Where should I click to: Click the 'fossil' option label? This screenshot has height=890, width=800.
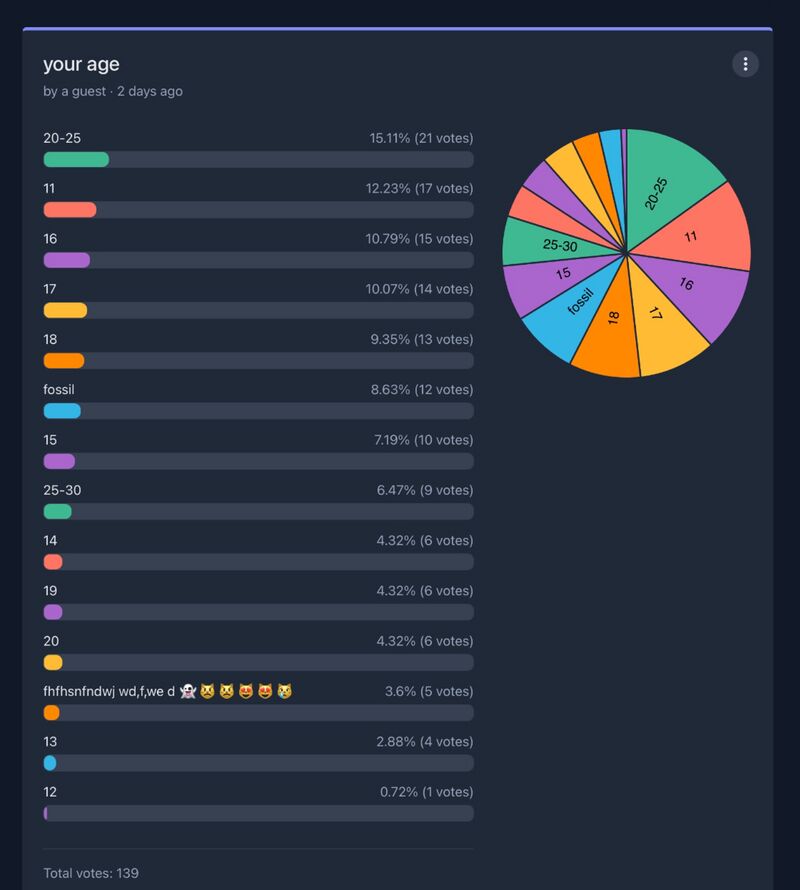(61, 389)
